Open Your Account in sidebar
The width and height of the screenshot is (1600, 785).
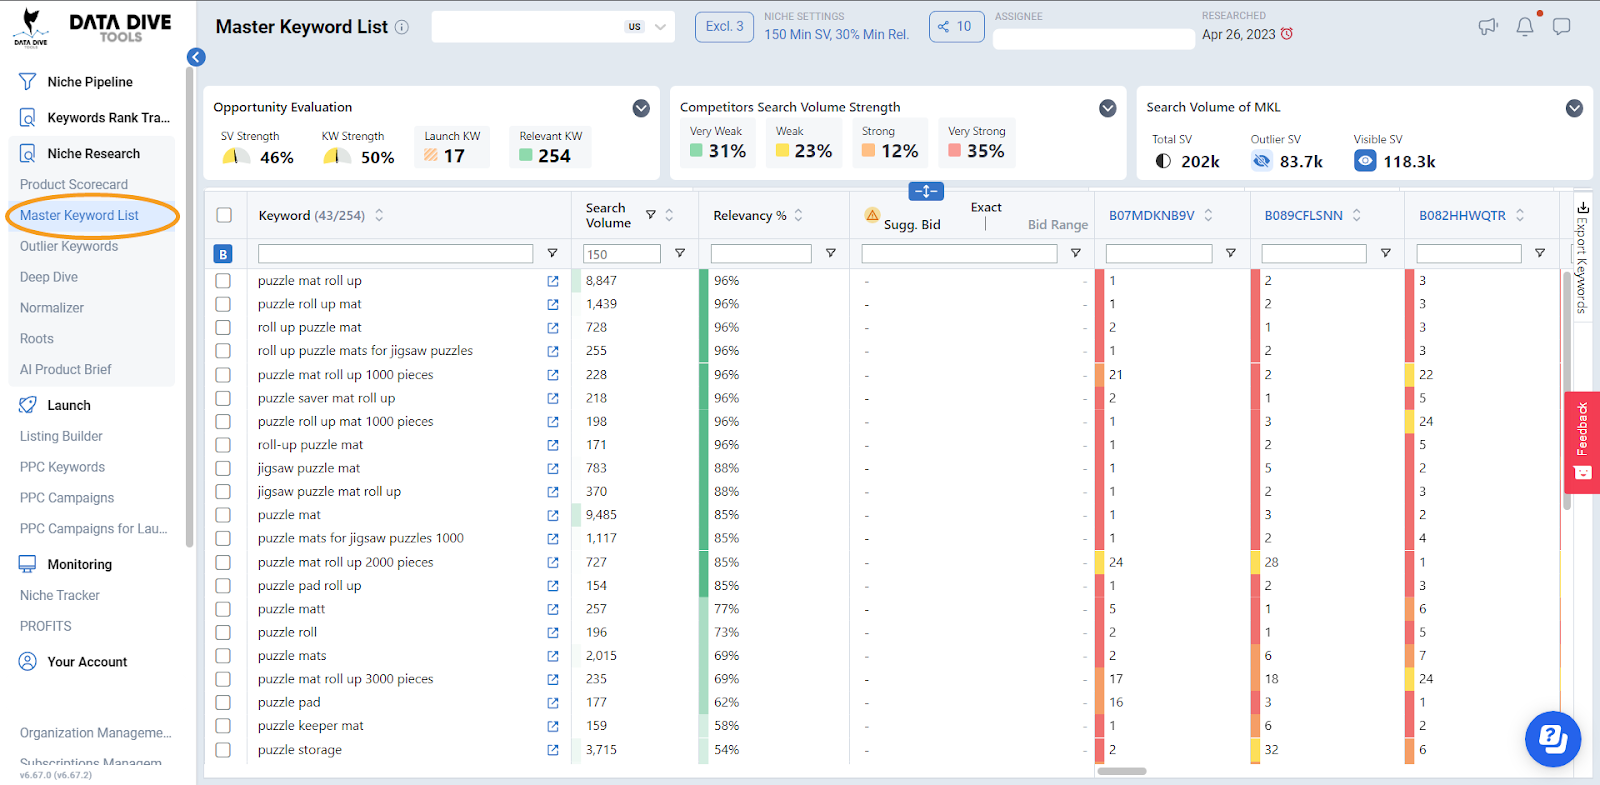point(87,662)
